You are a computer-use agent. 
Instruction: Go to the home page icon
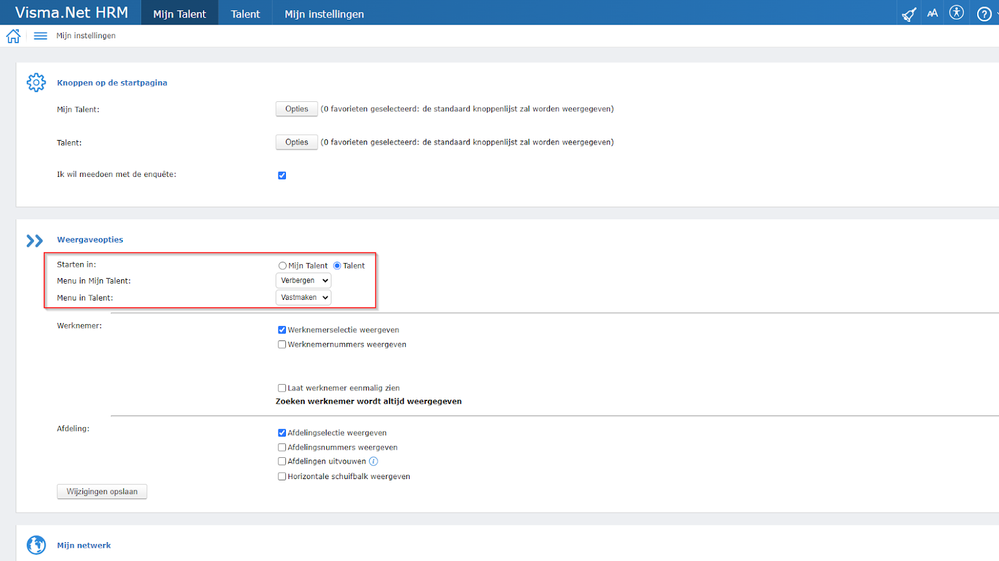click(x=13, y=36)
